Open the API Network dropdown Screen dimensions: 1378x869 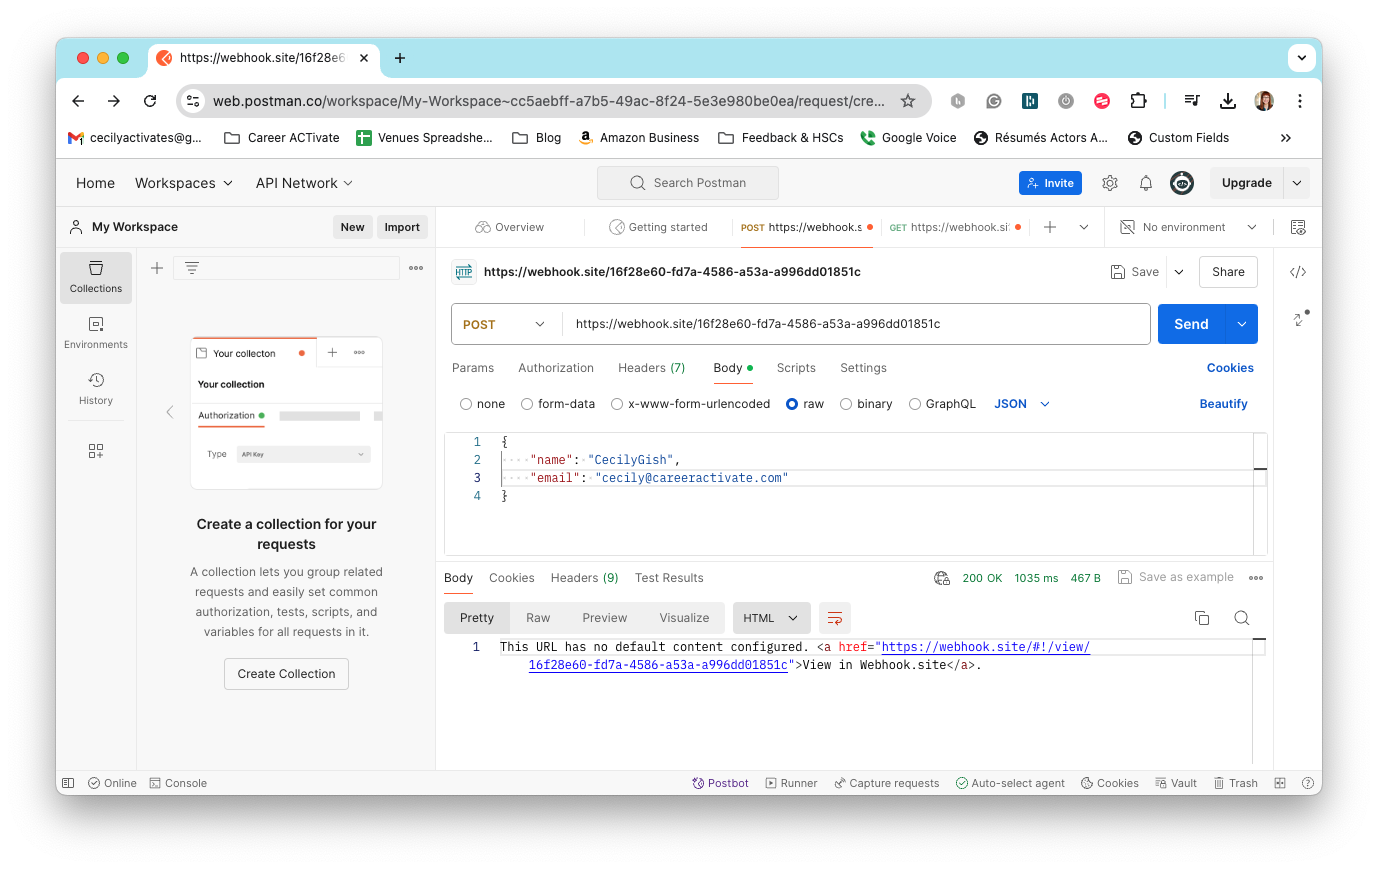pos(304,183)
